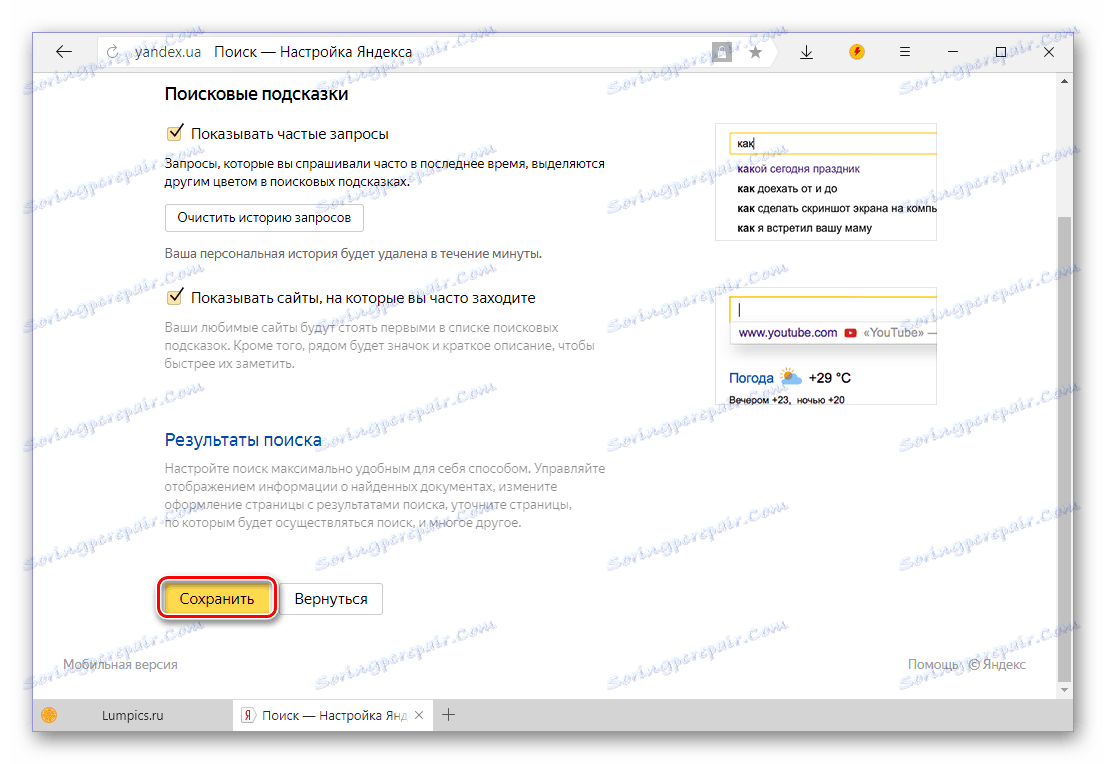Go back using the arrow button

(64, 51)
